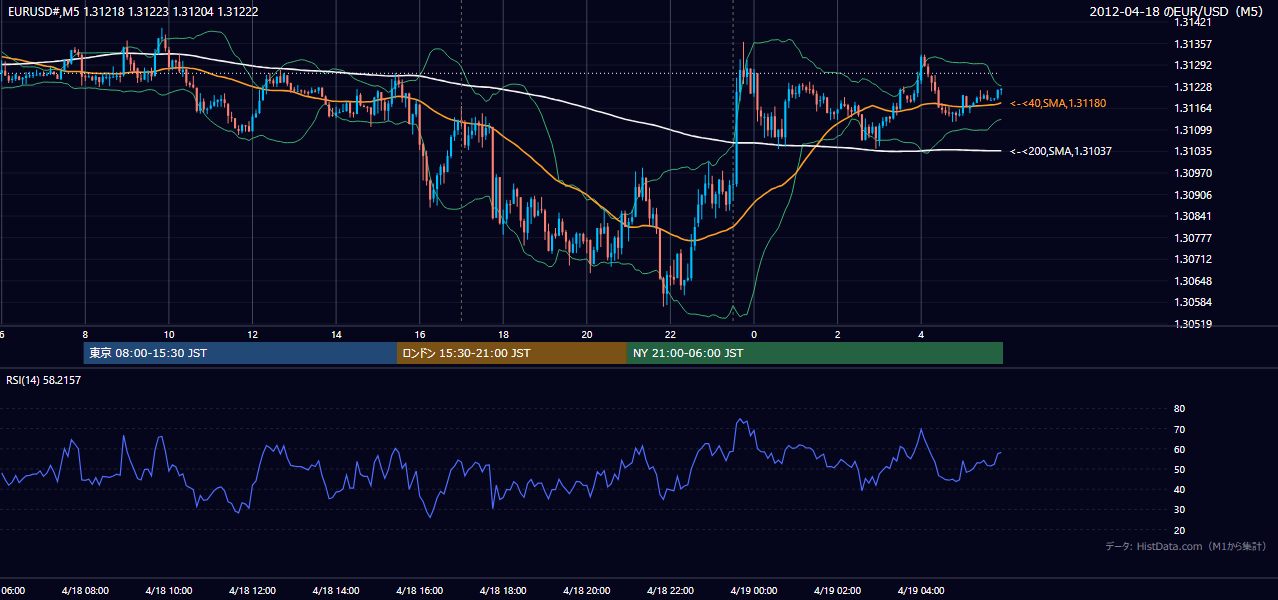Click RSI axis level 80

coord(1179,409)
